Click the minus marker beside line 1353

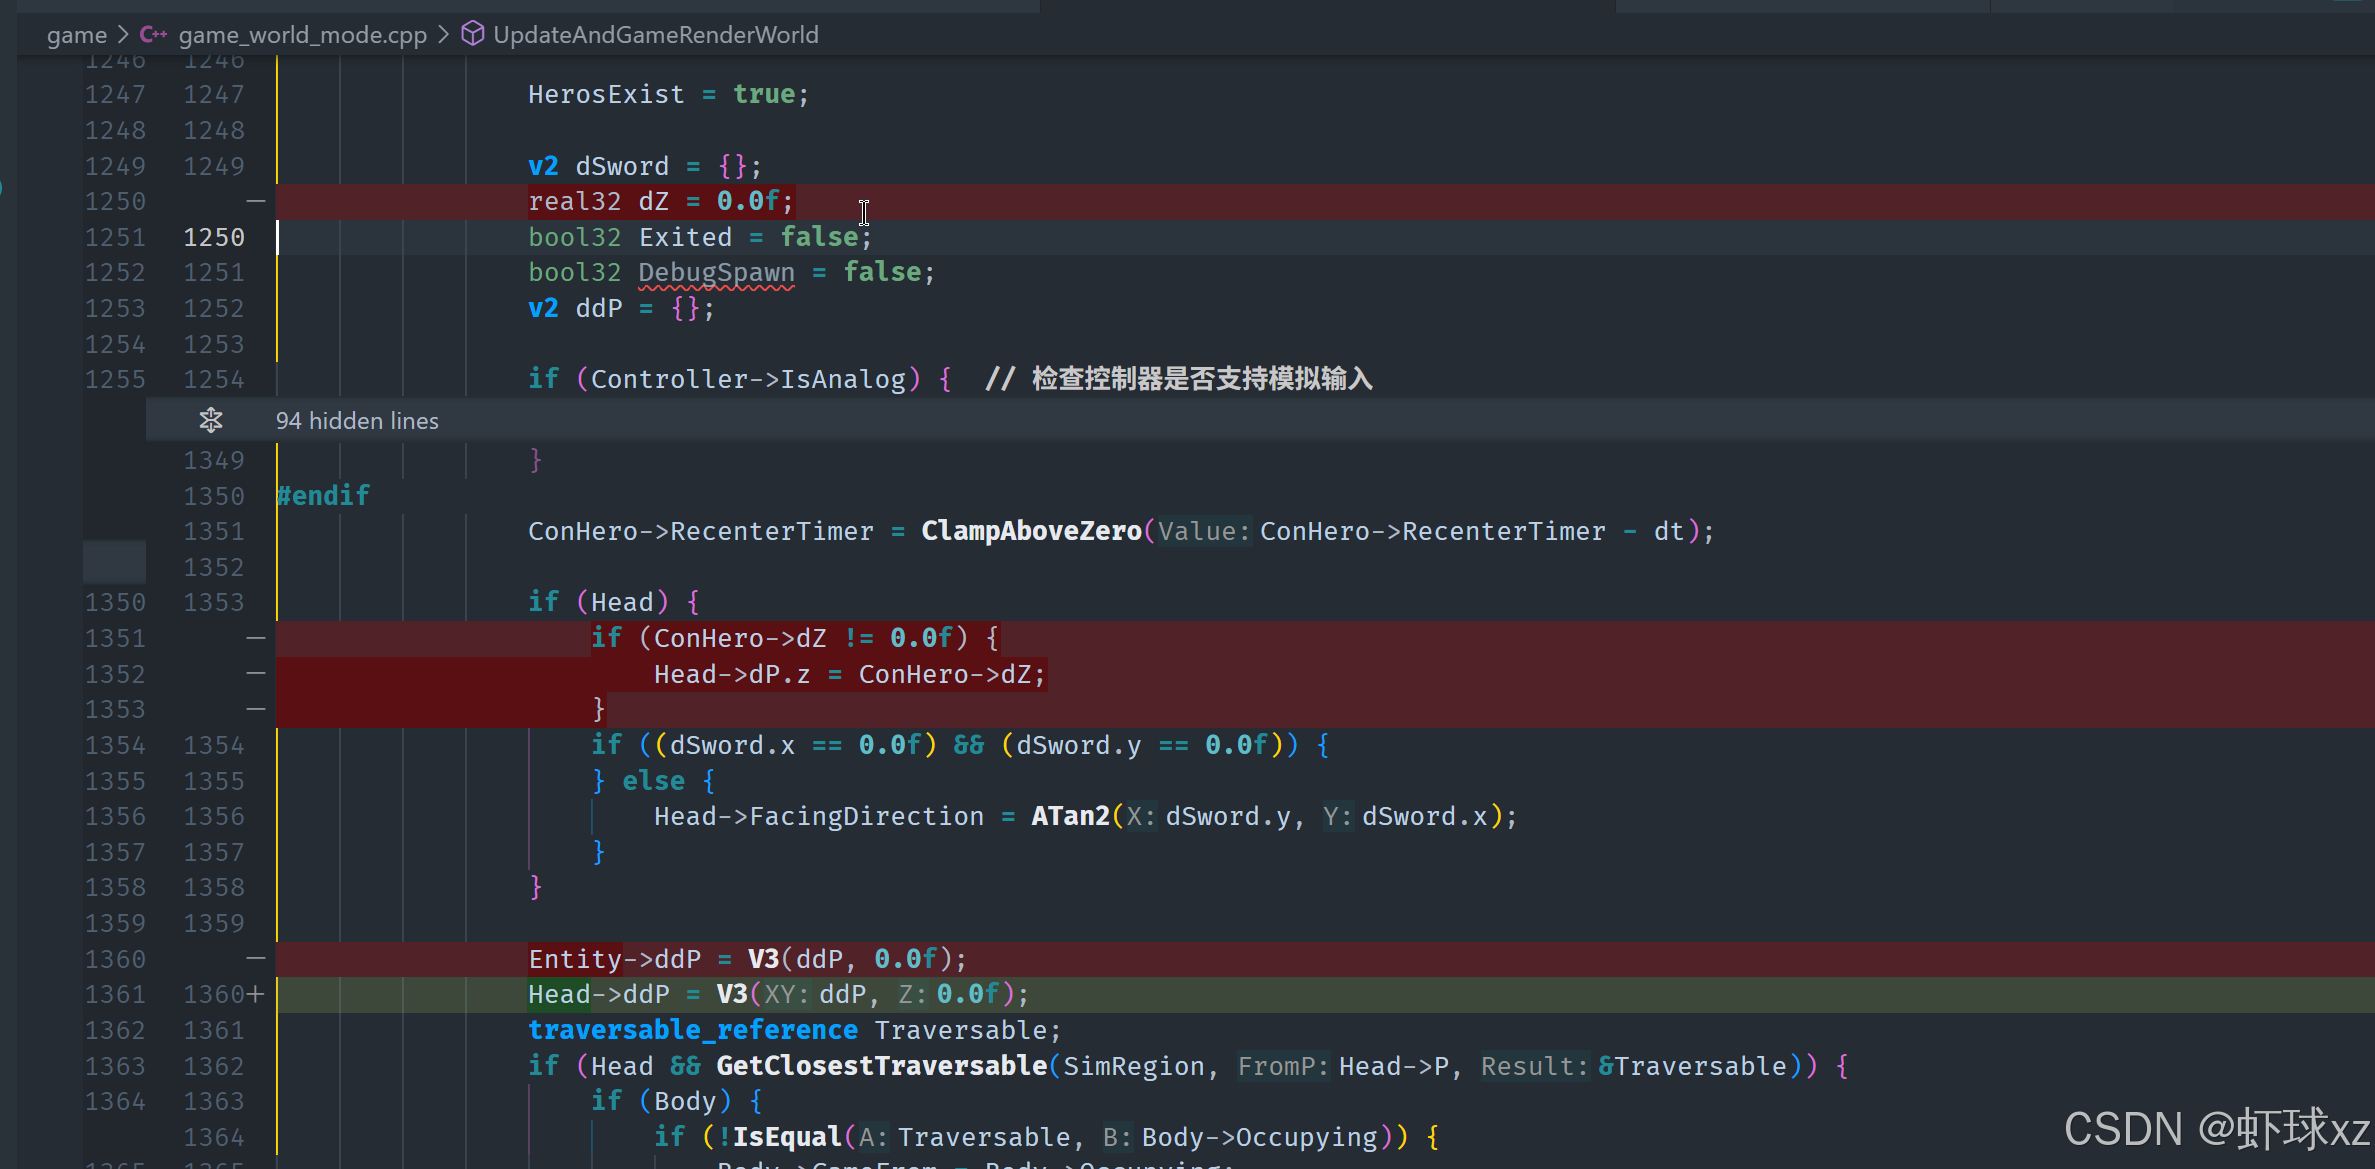[256, 709]
